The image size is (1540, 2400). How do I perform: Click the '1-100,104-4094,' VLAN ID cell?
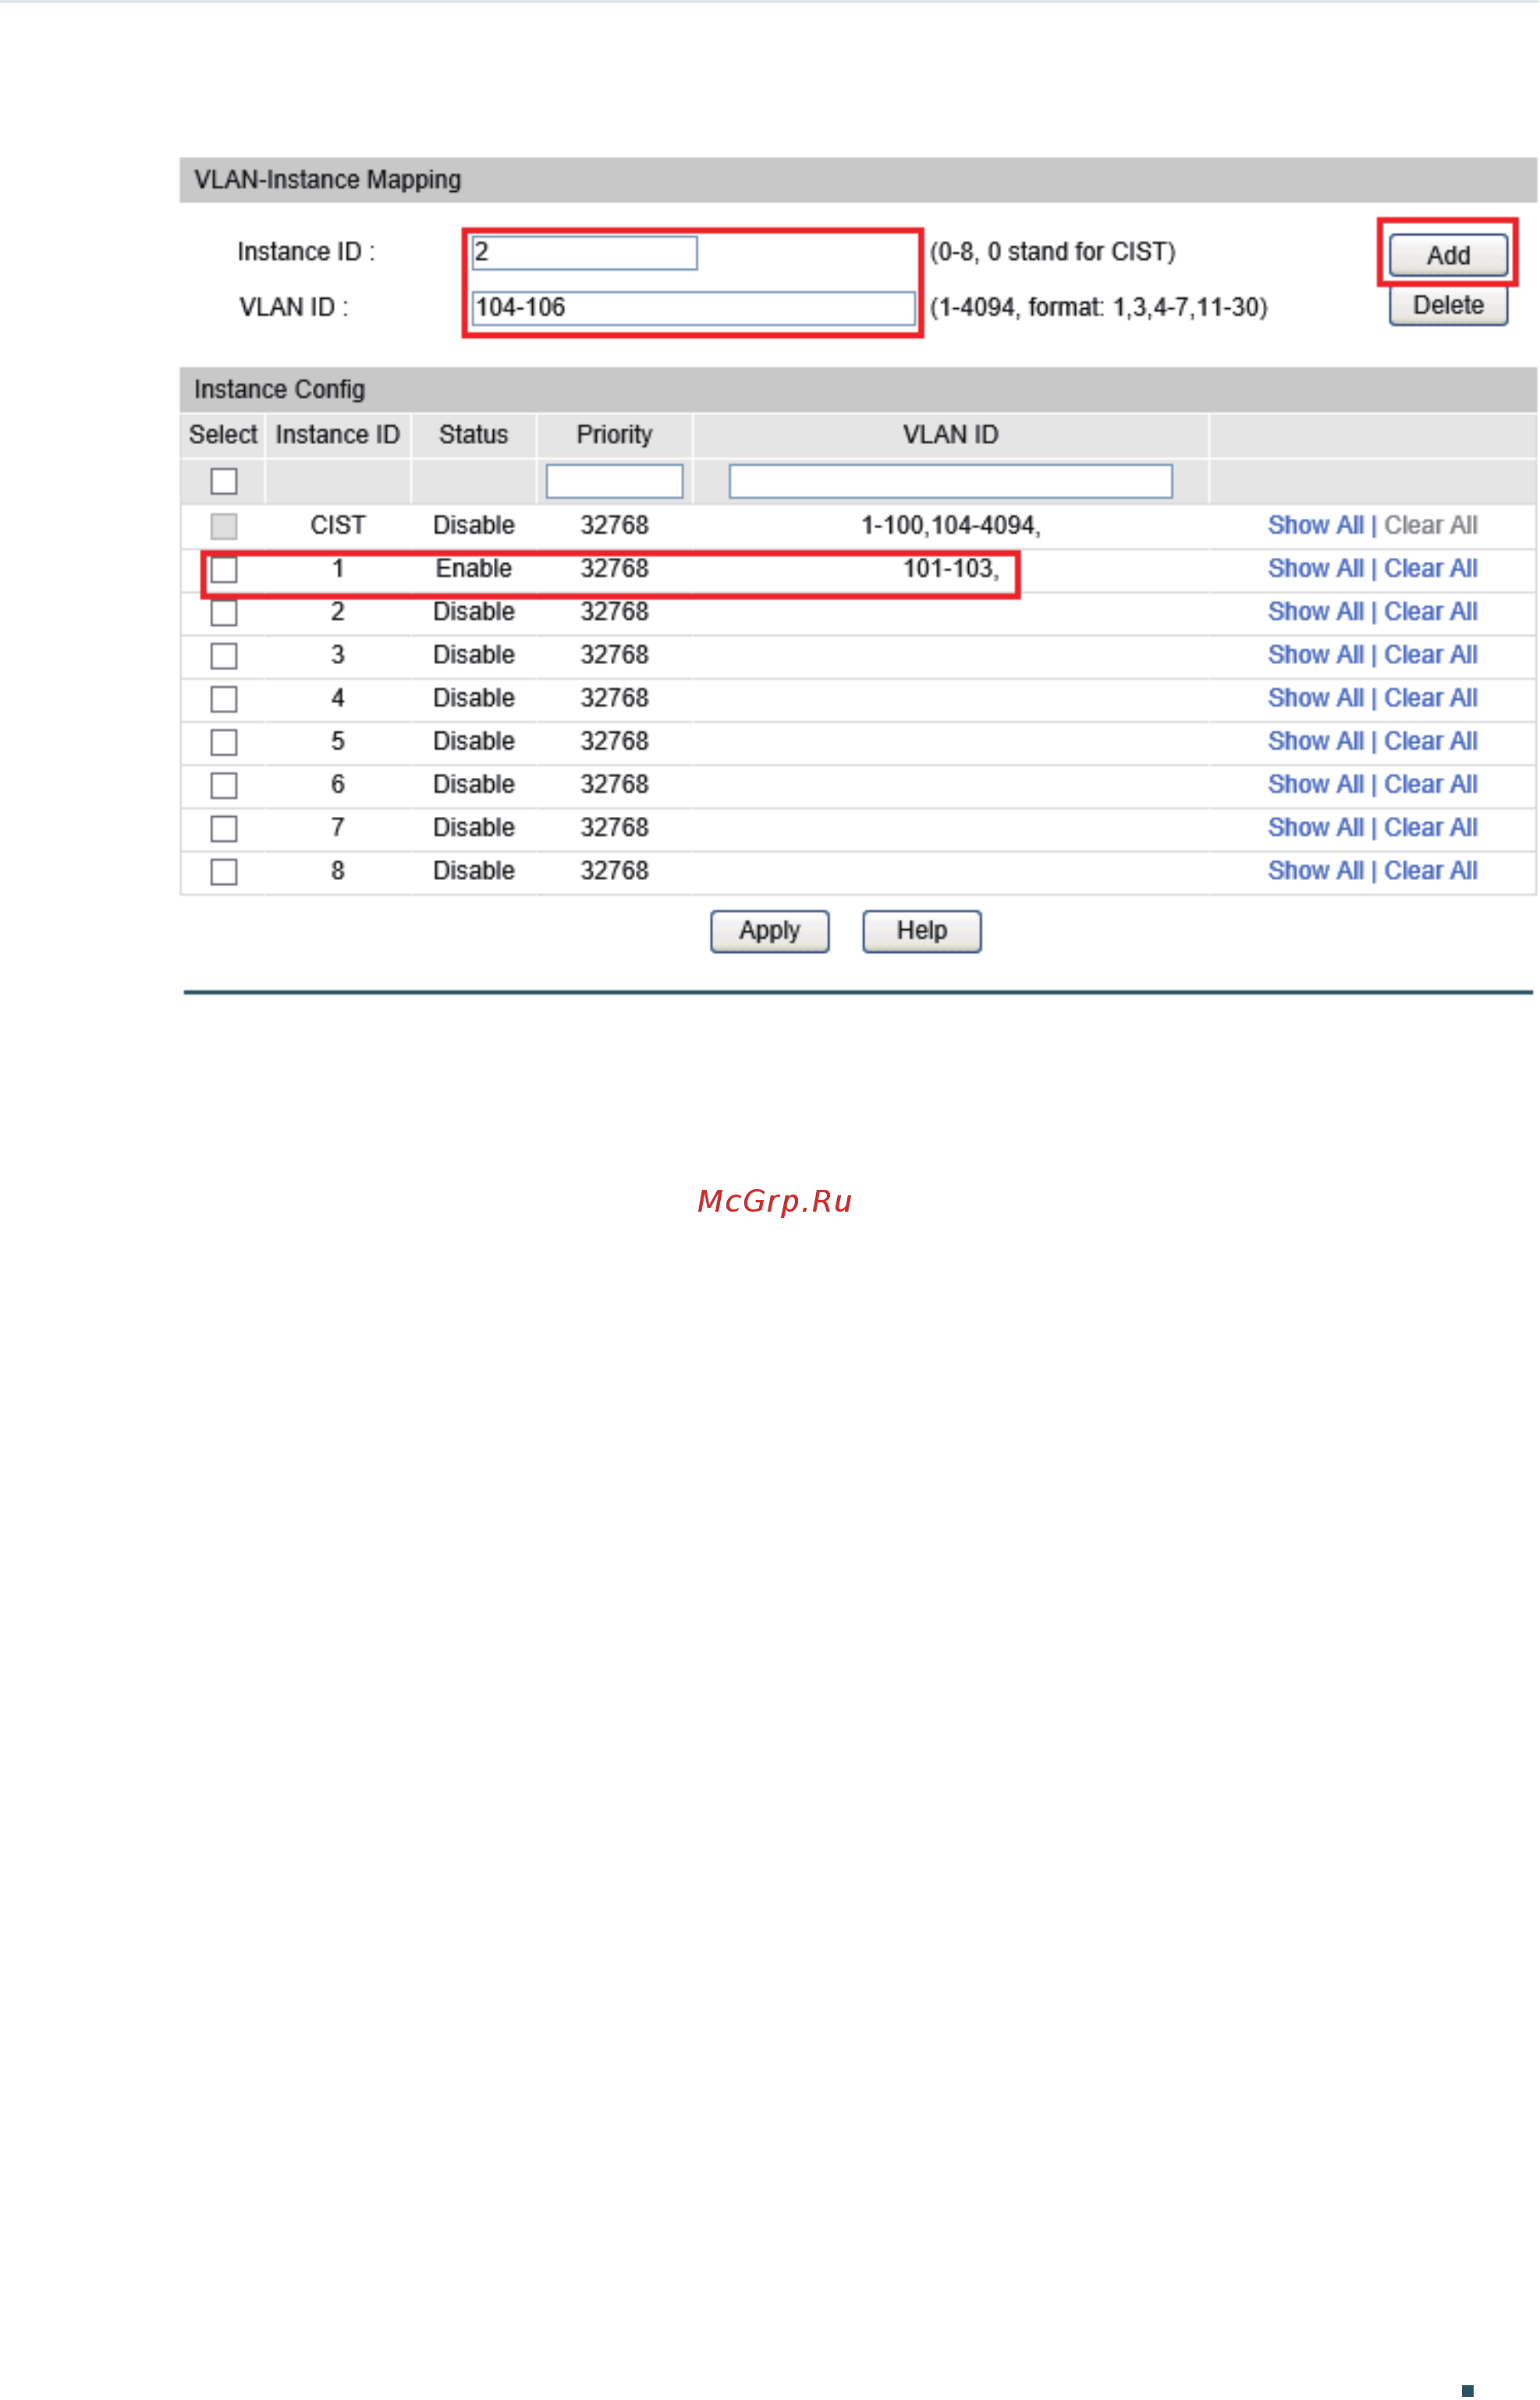click(x=950, y=525)
